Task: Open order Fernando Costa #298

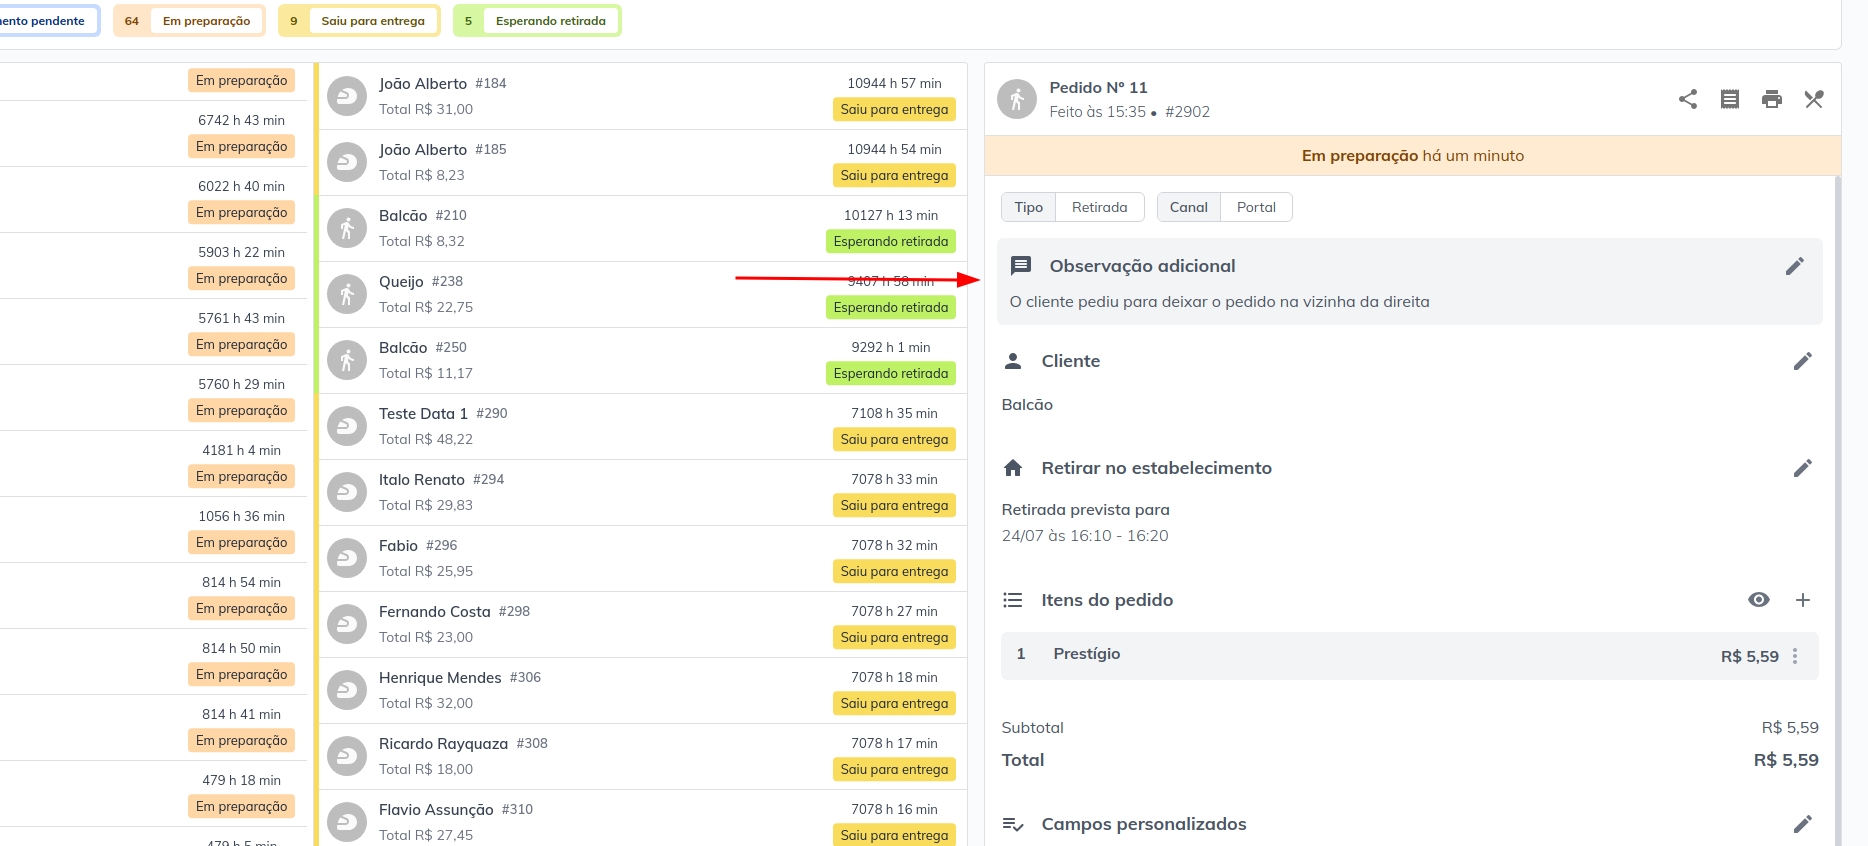Action: tap(642, 625)
